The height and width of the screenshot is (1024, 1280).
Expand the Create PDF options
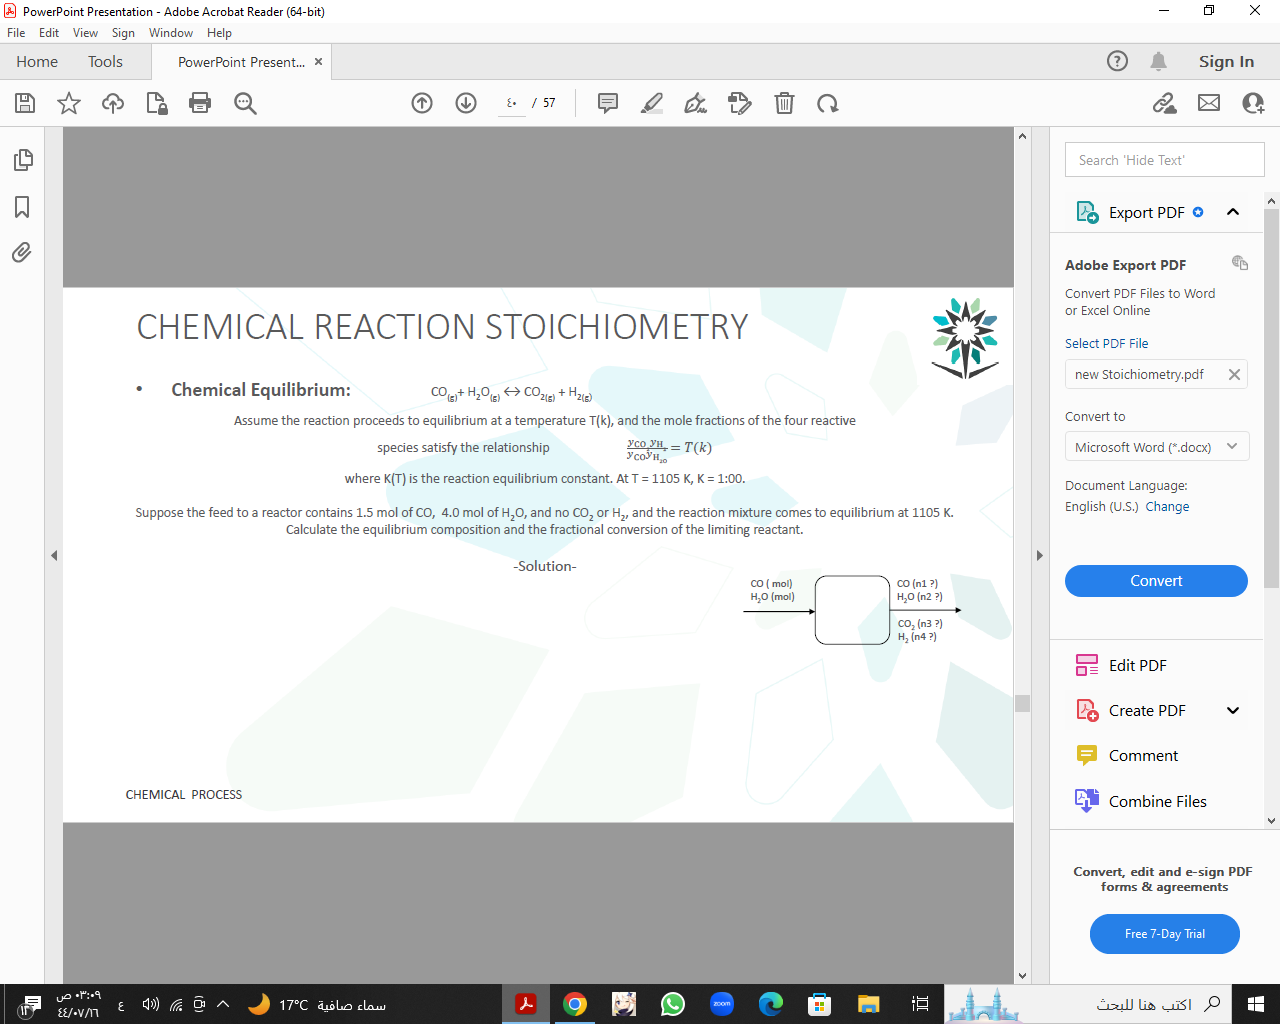click(x=1233, y=710)
